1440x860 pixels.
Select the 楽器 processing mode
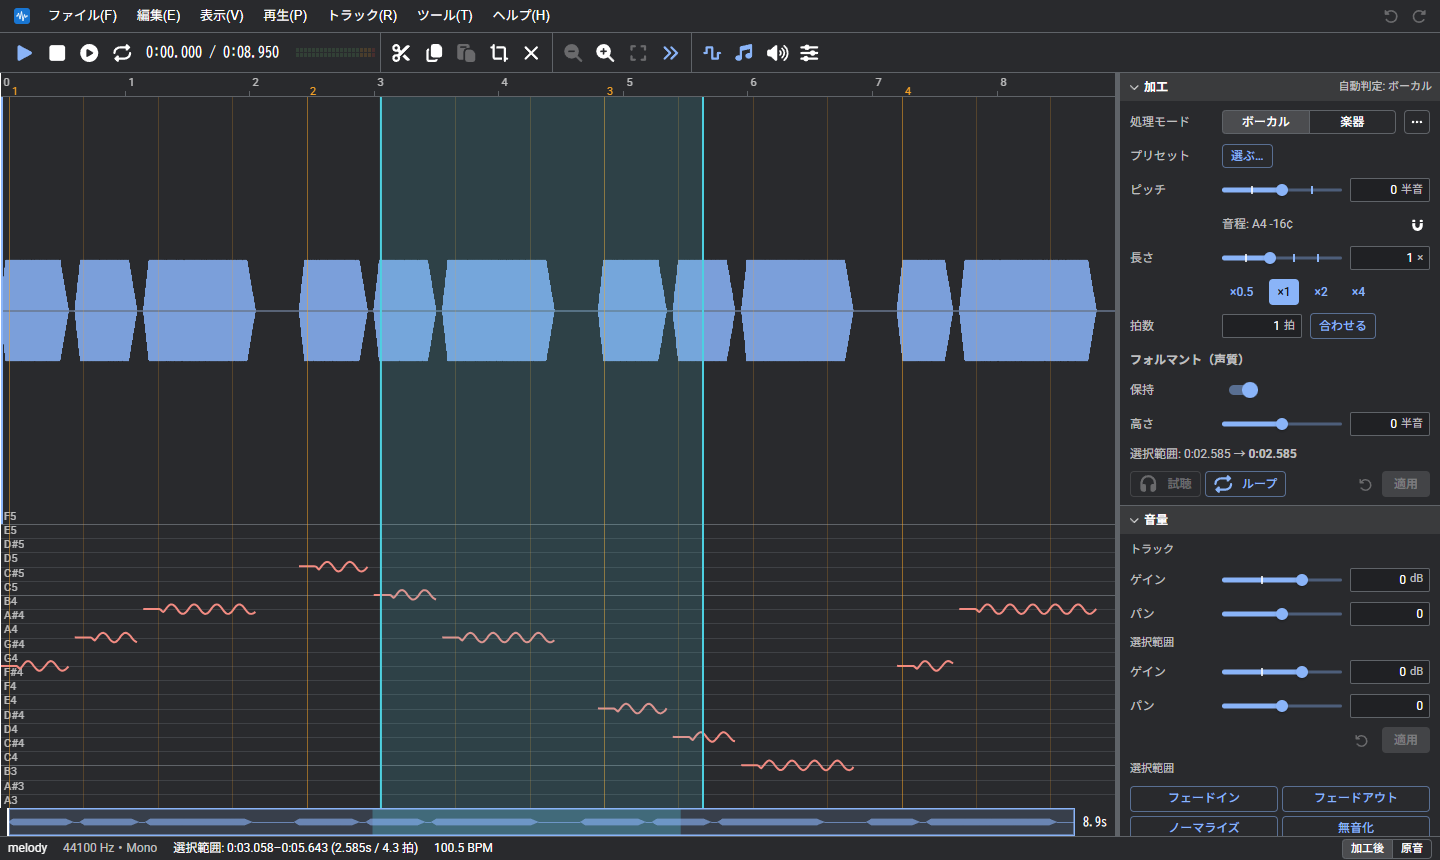[x=1352, y=122]
